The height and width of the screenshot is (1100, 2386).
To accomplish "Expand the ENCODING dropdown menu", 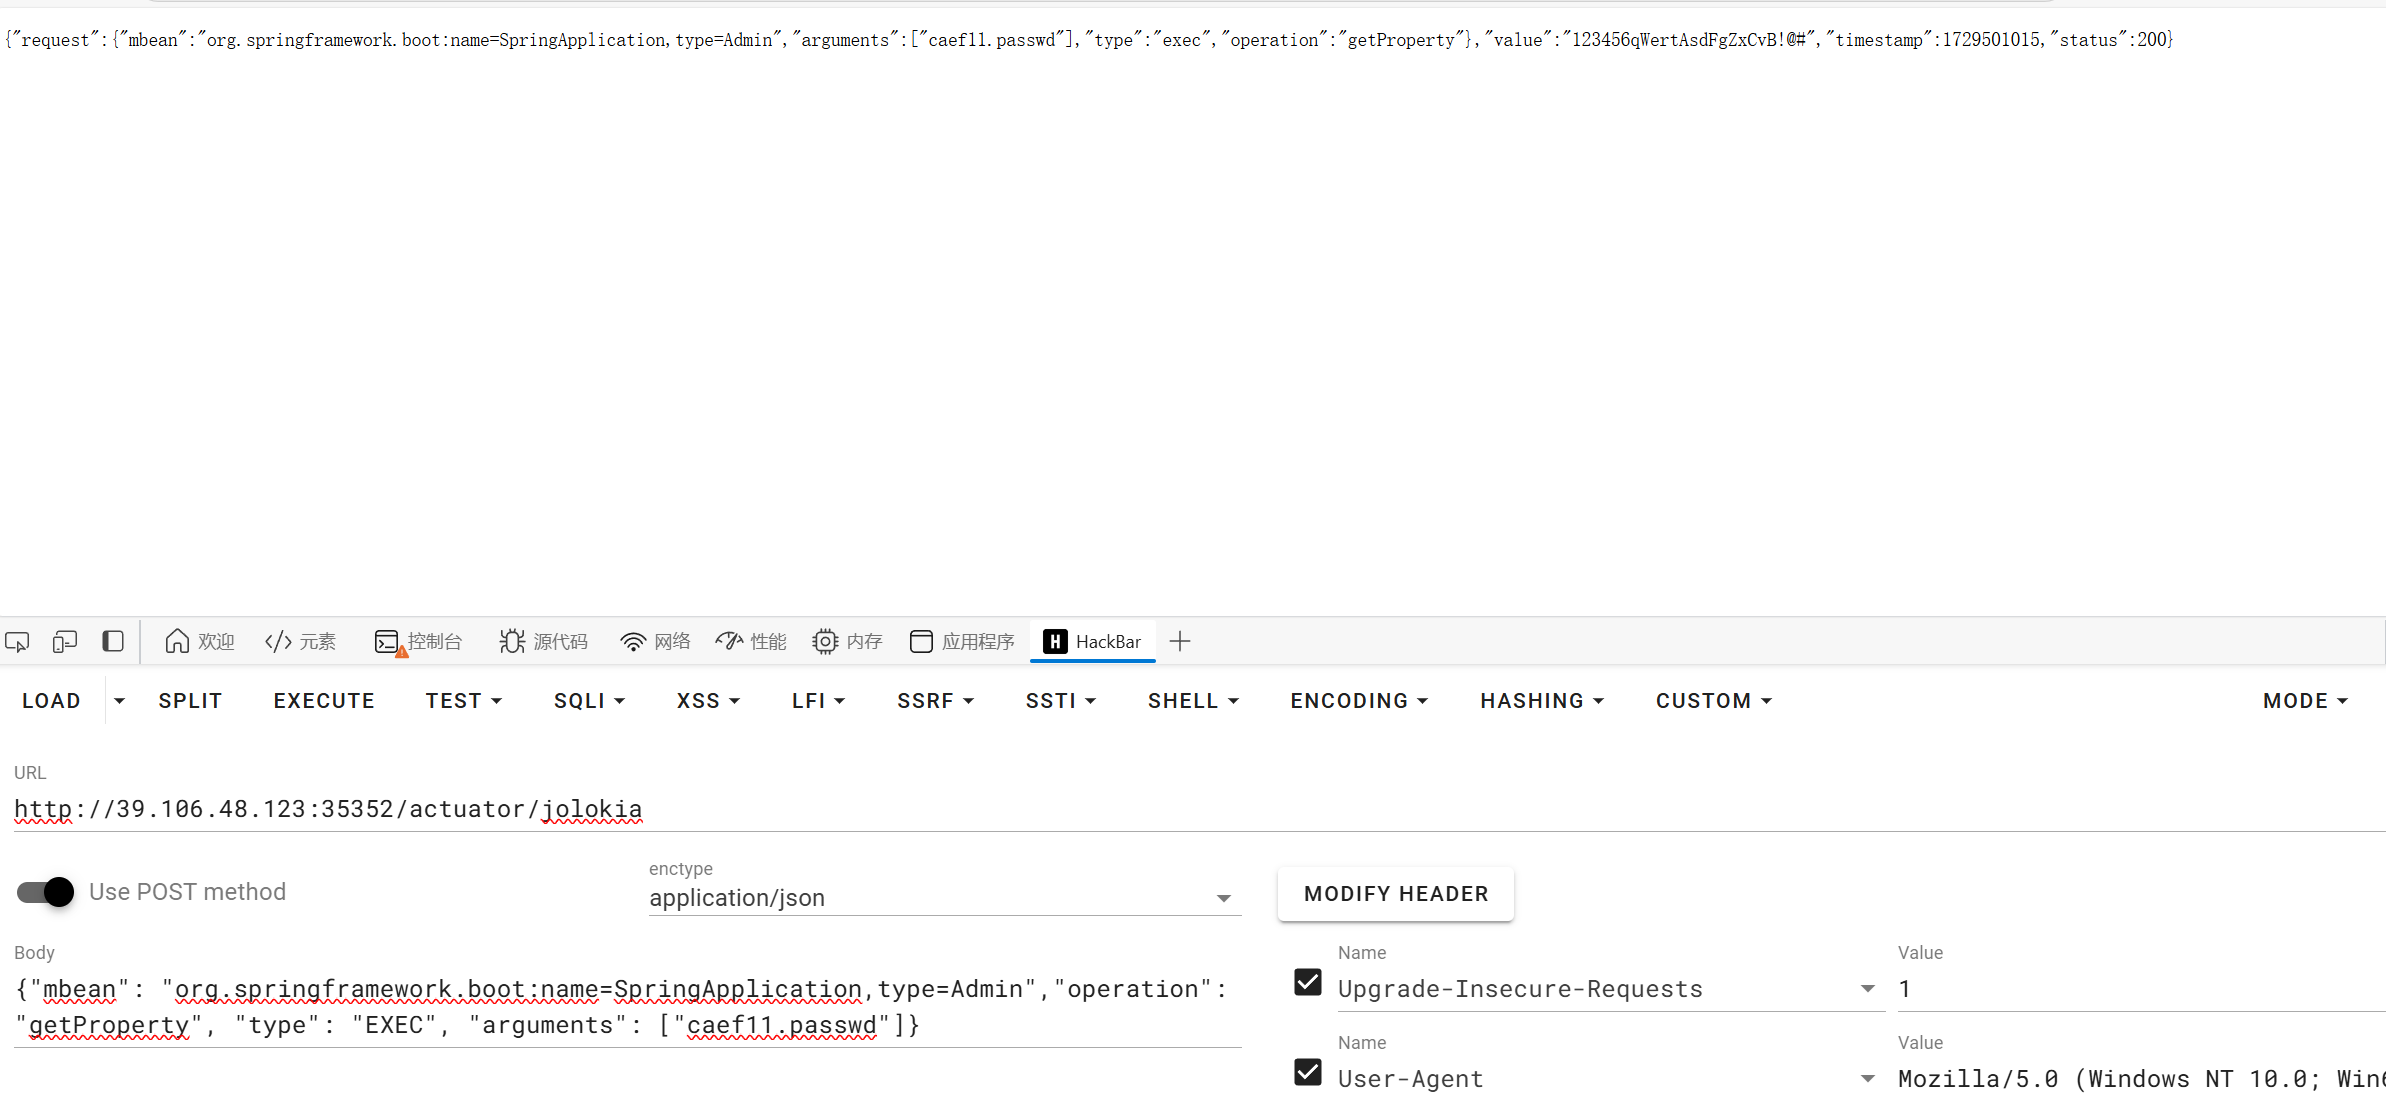I will pyautogui.click(x=1358, y=701).
